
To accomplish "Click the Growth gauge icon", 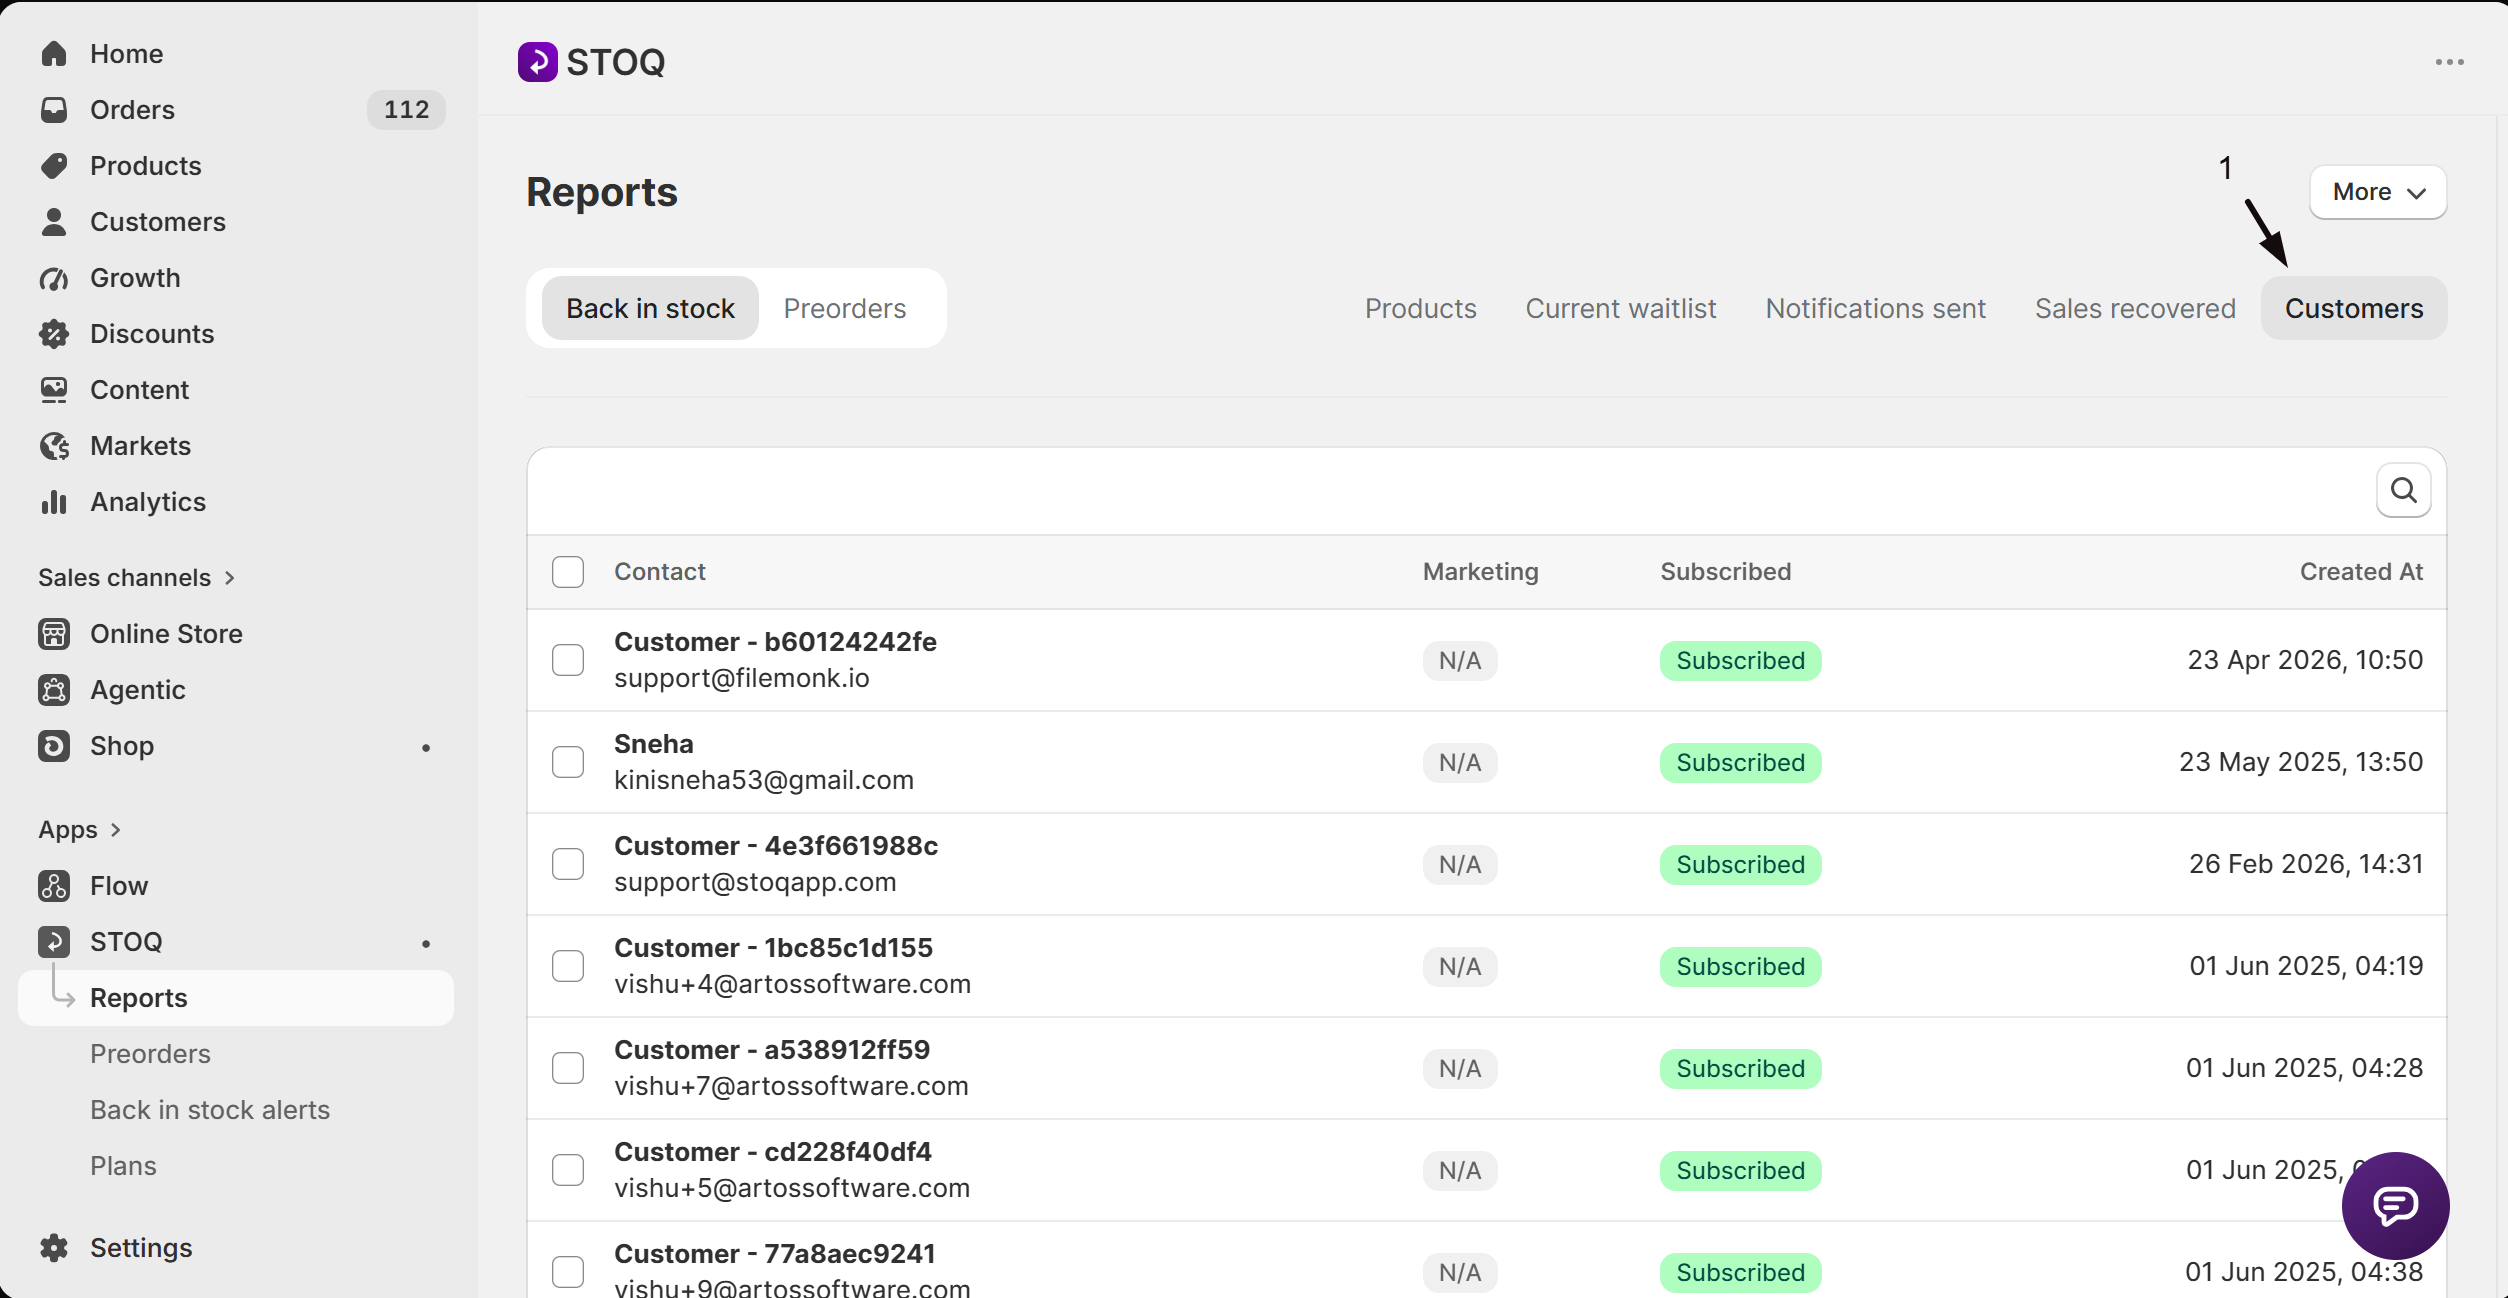I will [54, 277].
